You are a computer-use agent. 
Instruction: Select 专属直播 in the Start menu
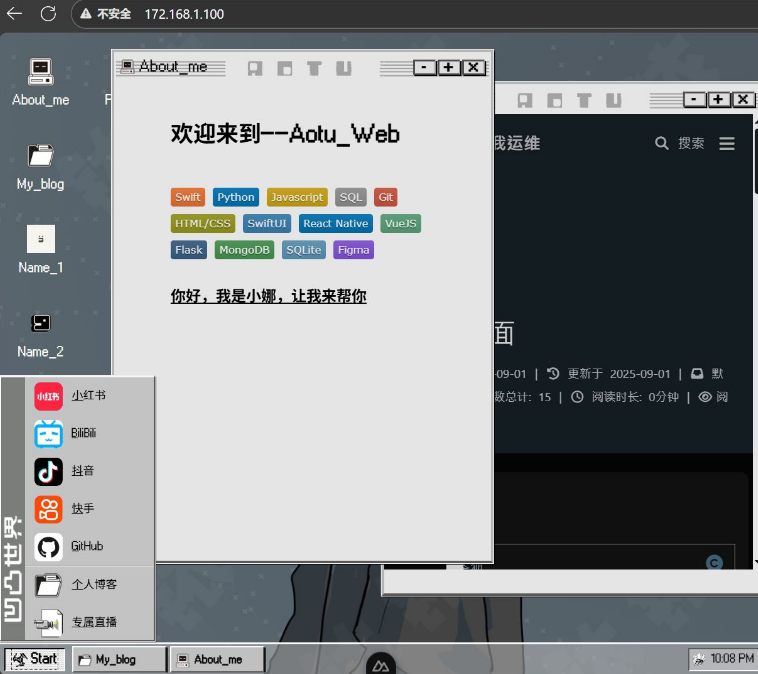92,622
